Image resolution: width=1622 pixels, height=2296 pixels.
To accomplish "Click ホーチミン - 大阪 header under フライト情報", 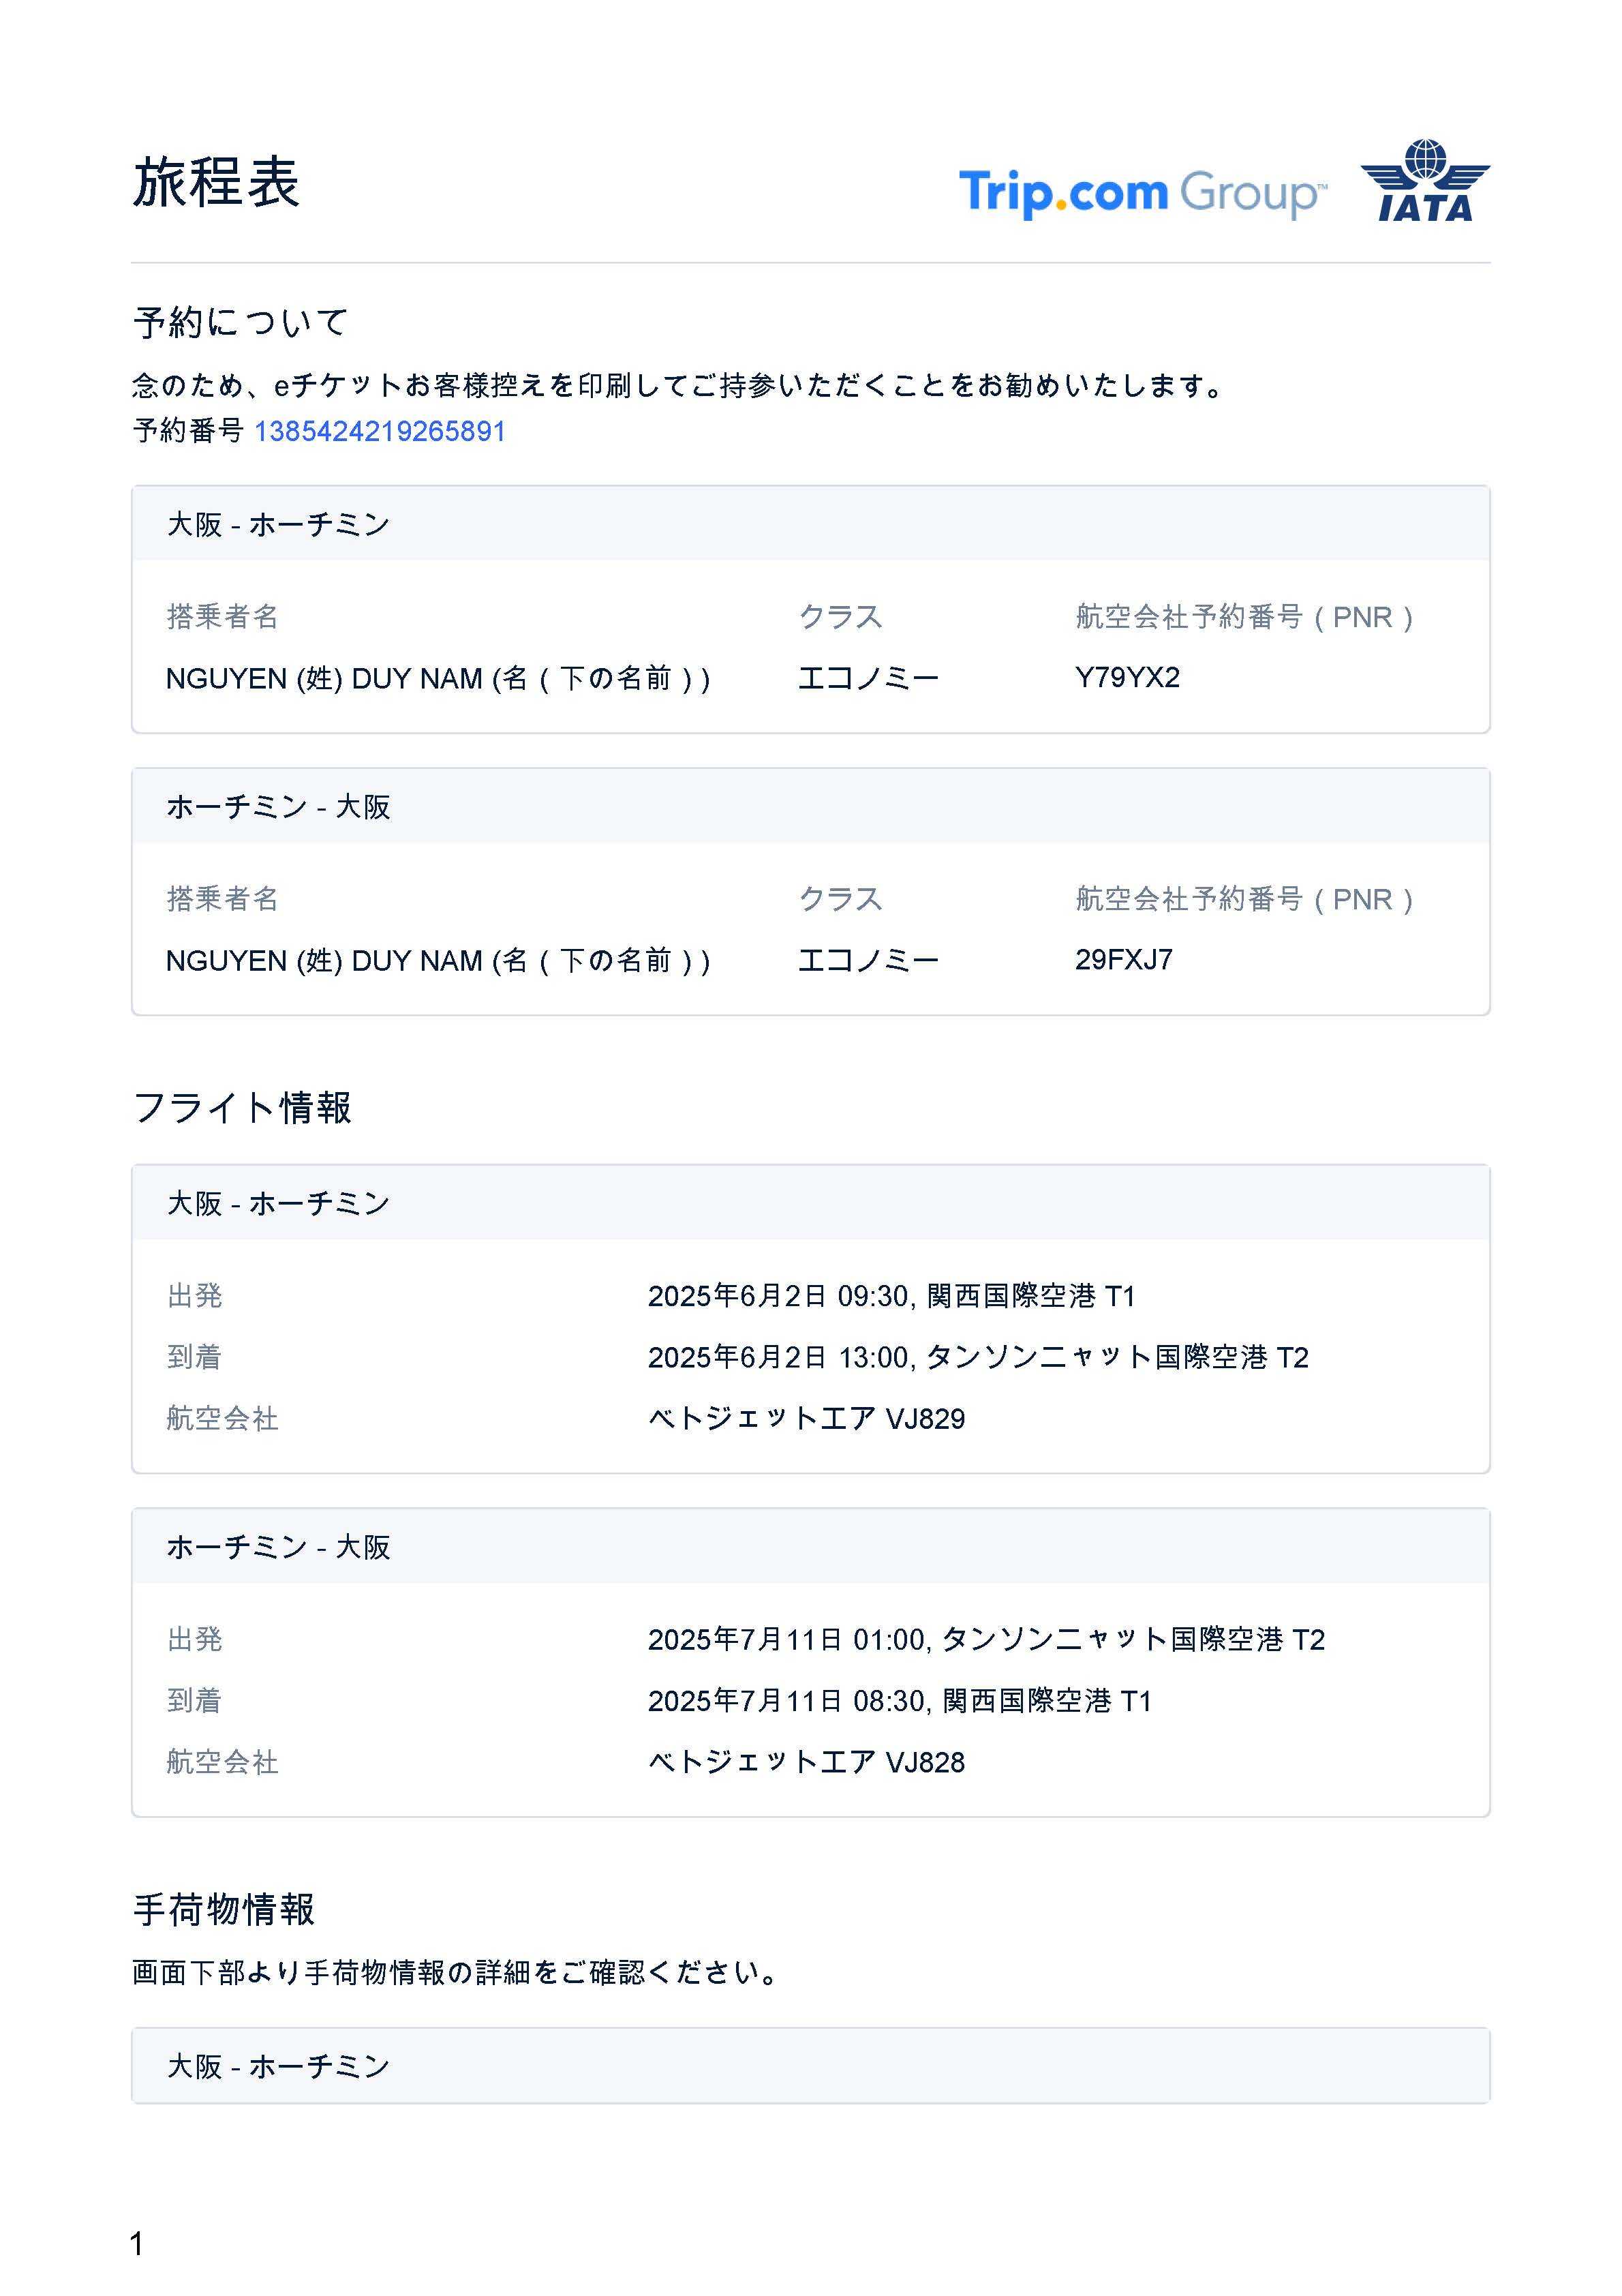I will click(x=278, y=1547).
